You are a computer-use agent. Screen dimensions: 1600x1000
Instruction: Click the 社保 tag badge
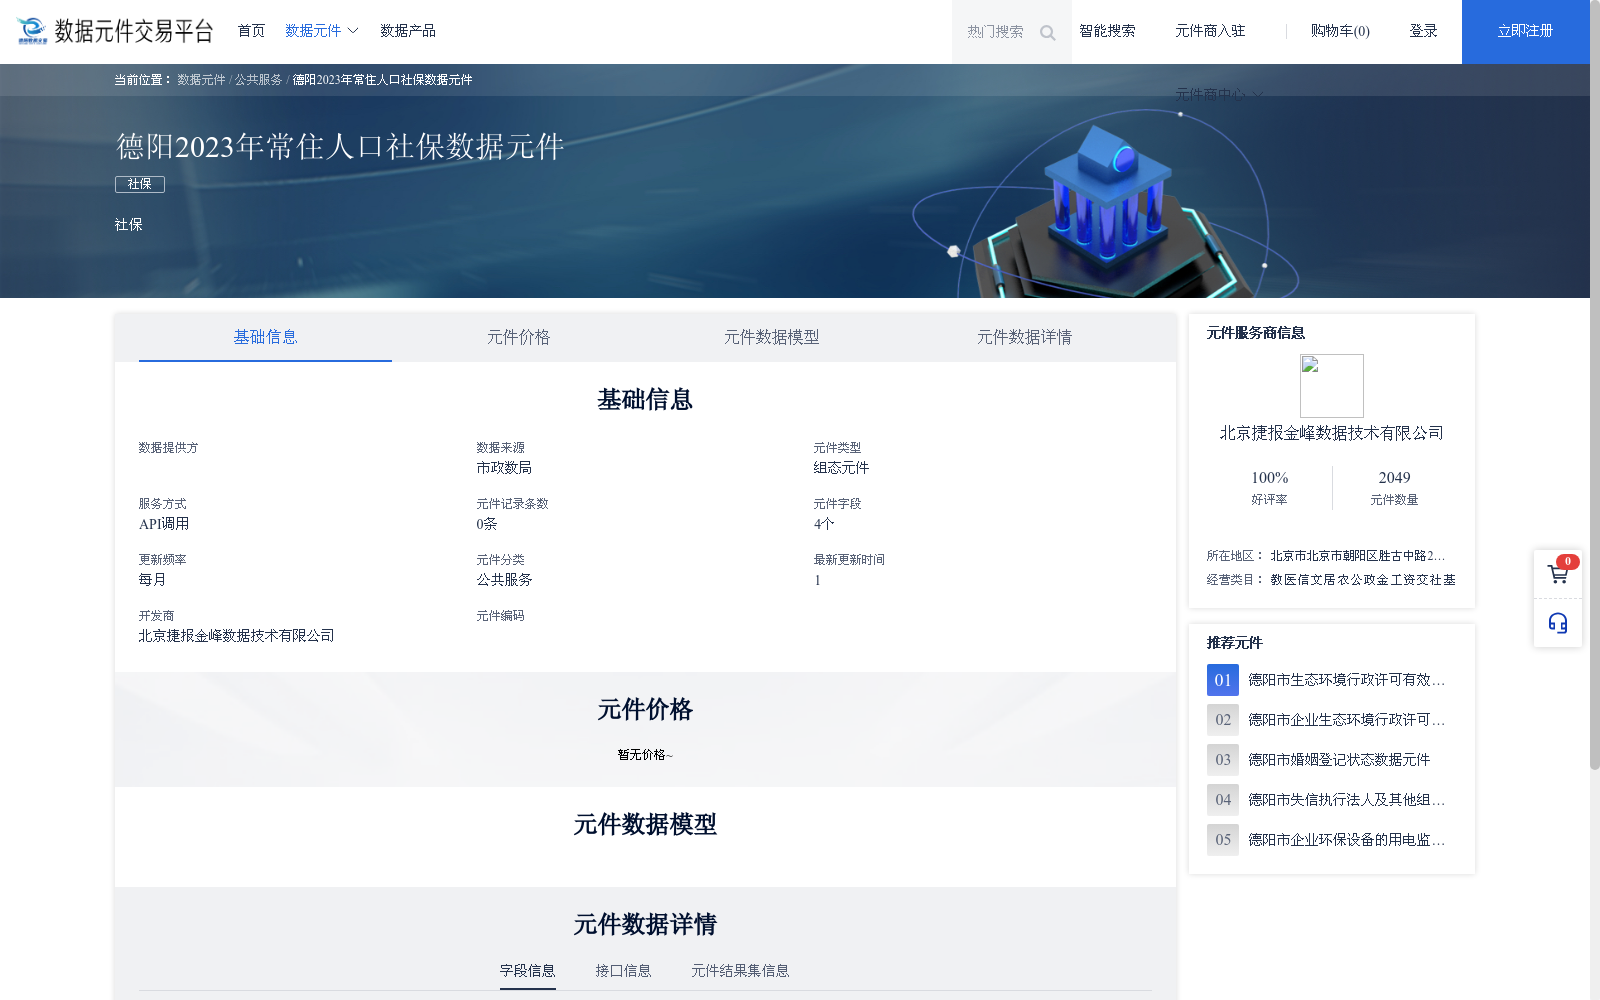point(140,184)
